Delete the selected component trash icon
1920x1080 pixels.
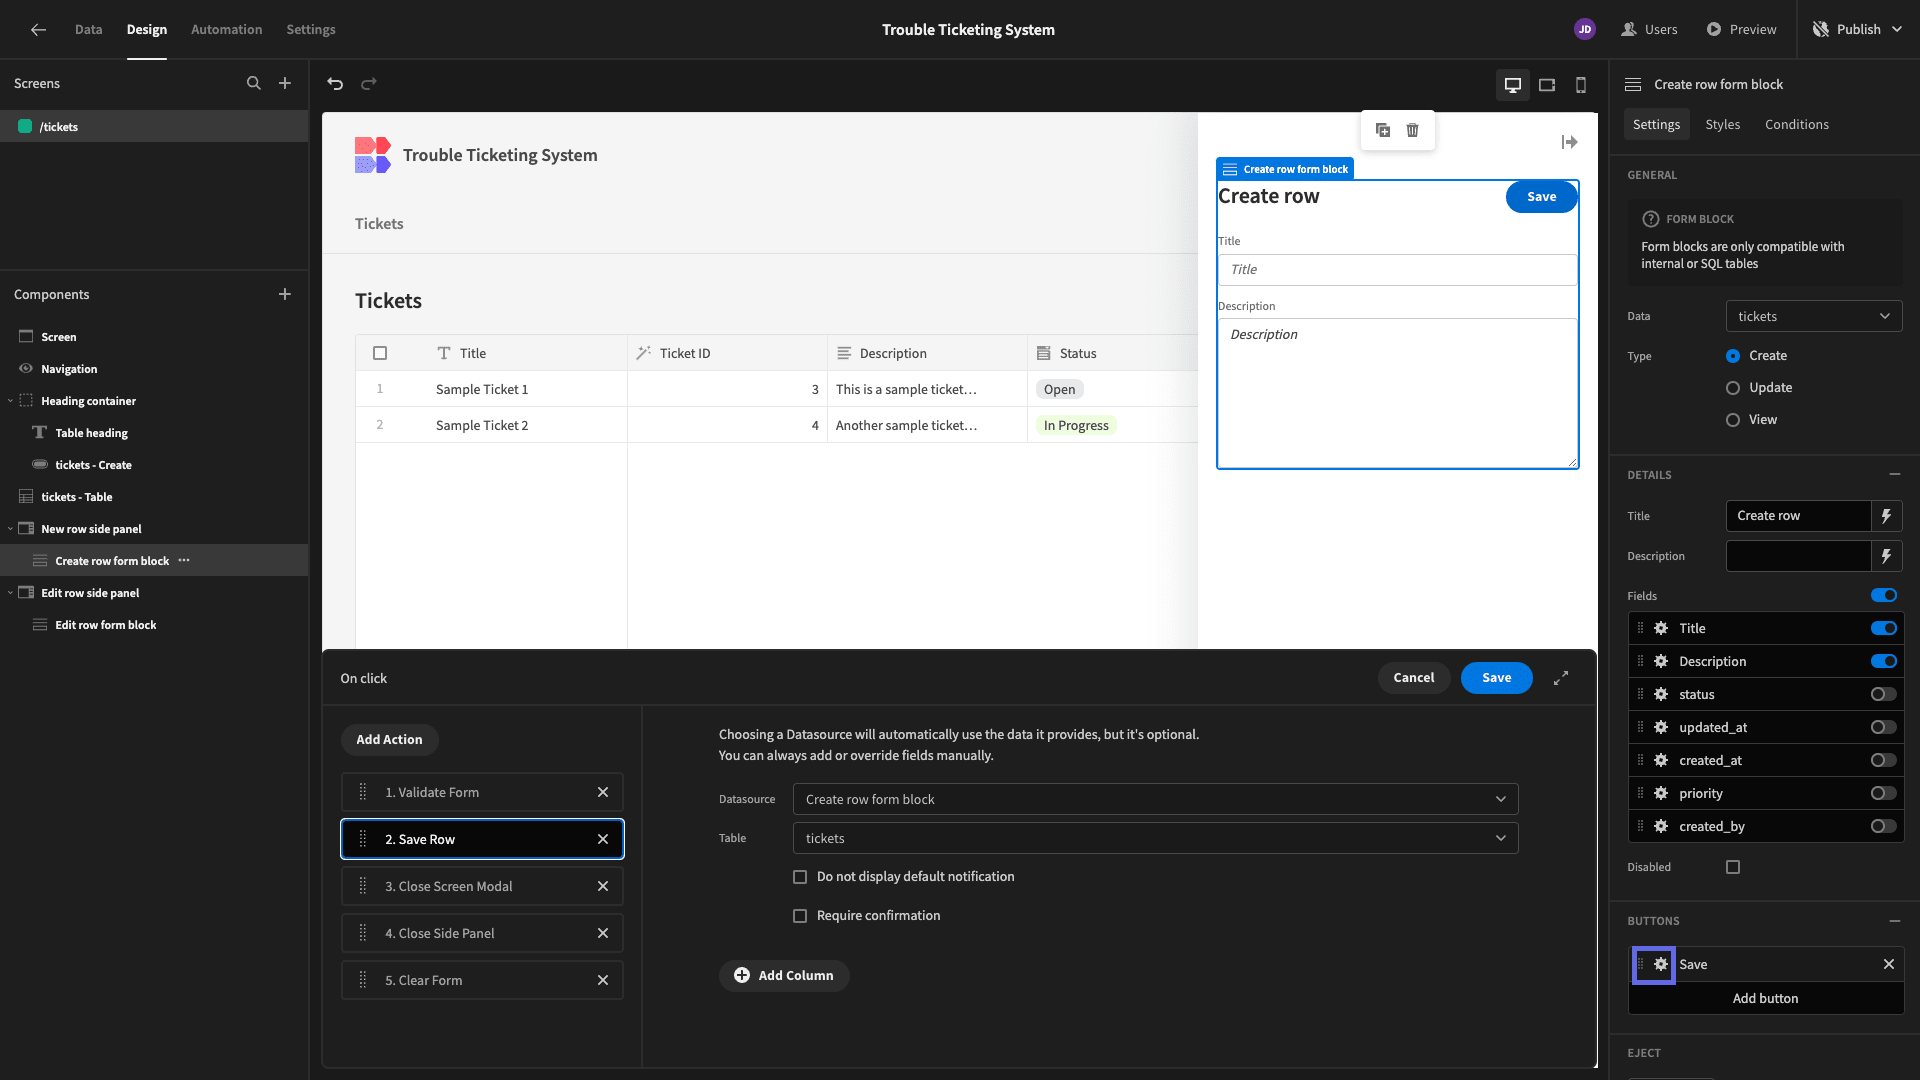click(1413, 130)
